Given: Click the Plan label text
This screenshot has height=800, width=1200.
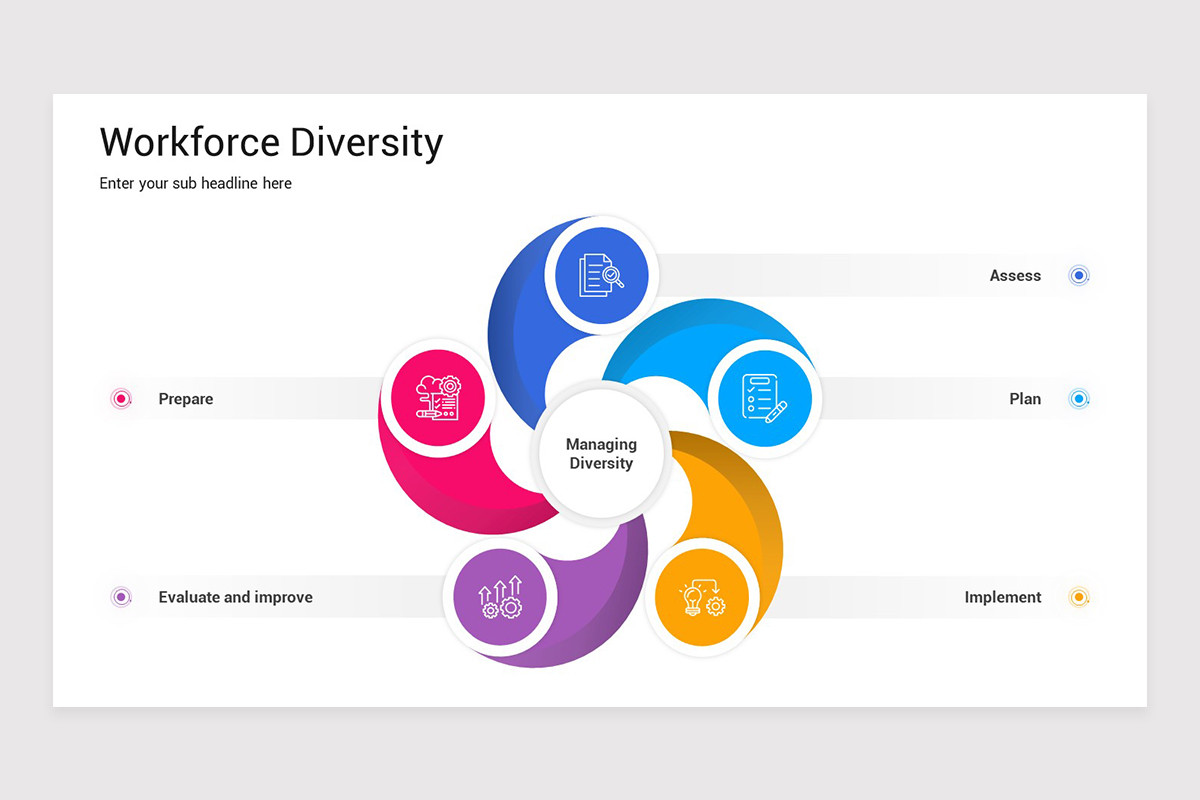Looking at the screenshot, I should pos(1025,399).
